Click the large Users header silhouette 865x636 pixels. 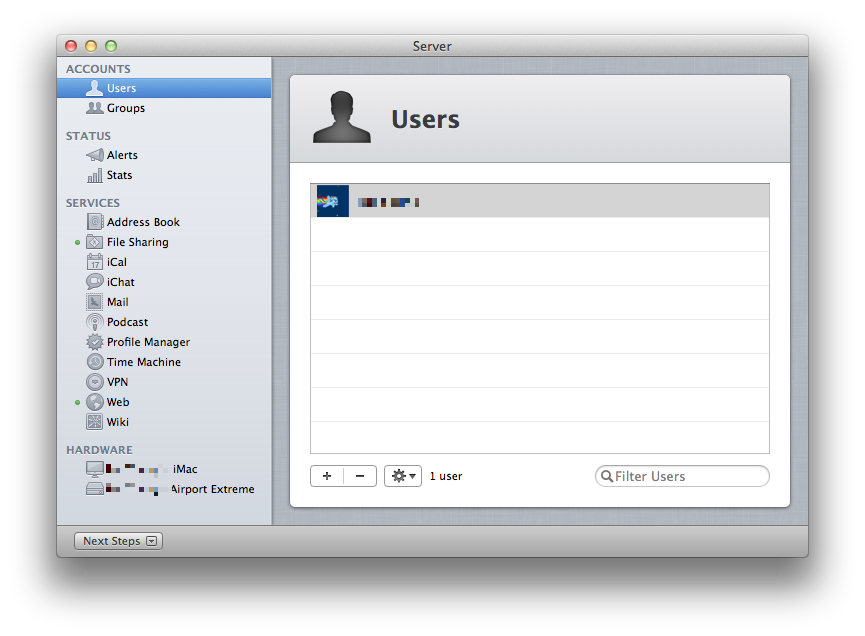341,117
